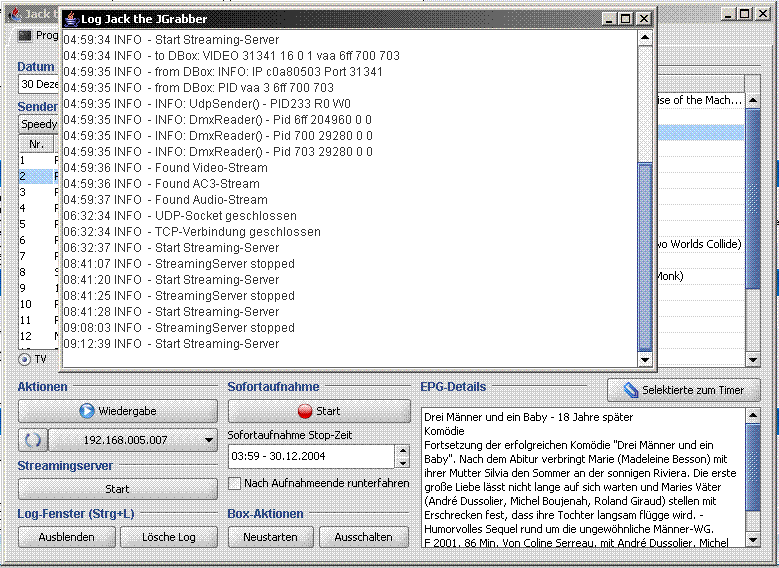Click the refresh icon beside the IP address
This screenshot has height=568, width=779.
32,440
